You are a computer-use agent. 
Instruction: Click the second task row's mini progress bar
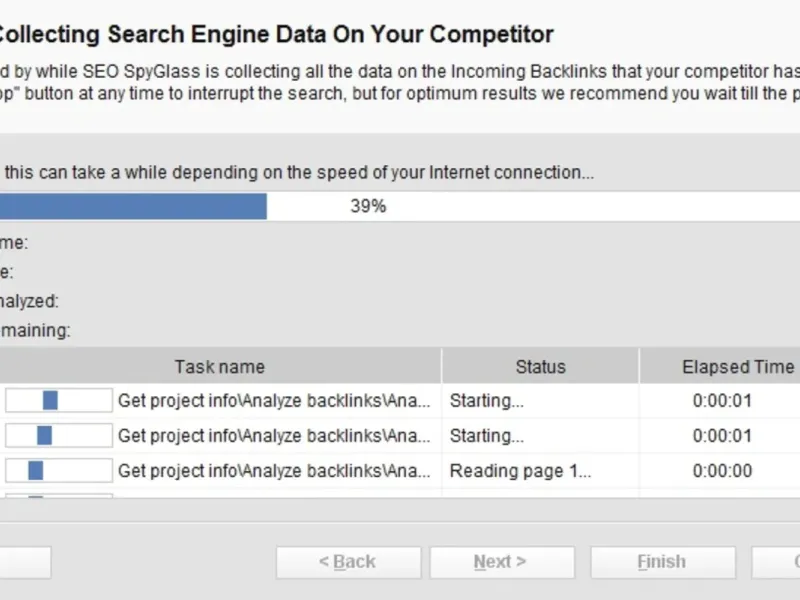click(58, 436)
